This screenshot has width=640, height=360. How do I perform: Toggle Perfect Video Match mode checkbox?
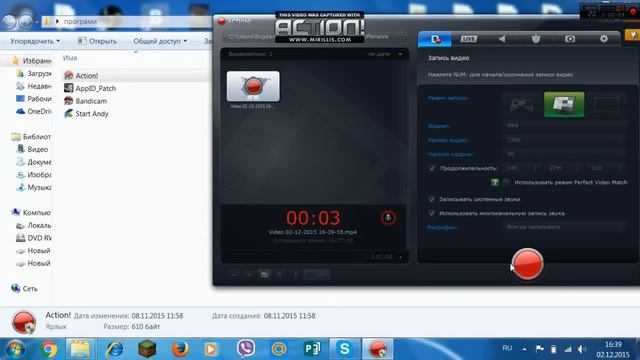pos(506,182)
